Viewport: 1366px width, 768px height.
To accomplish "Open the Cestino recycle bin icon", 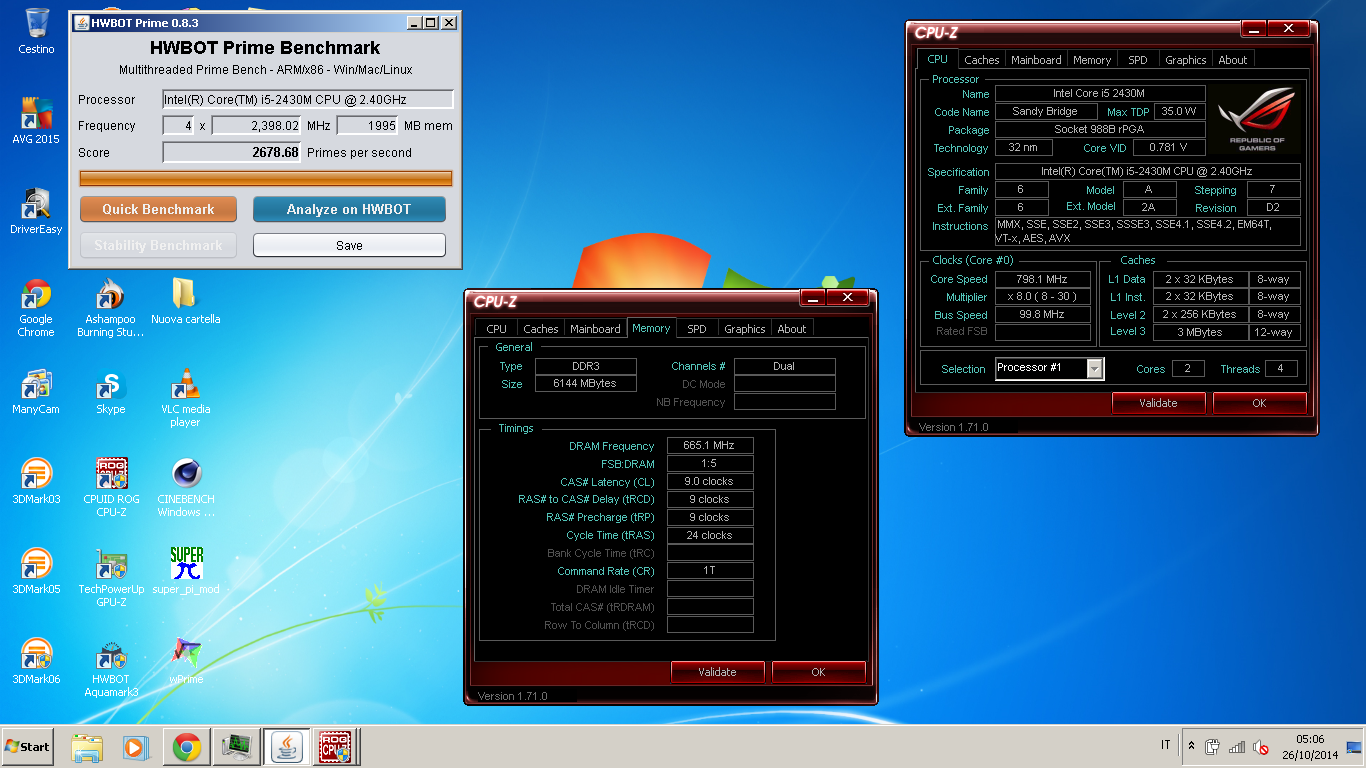I will (37, 31).
